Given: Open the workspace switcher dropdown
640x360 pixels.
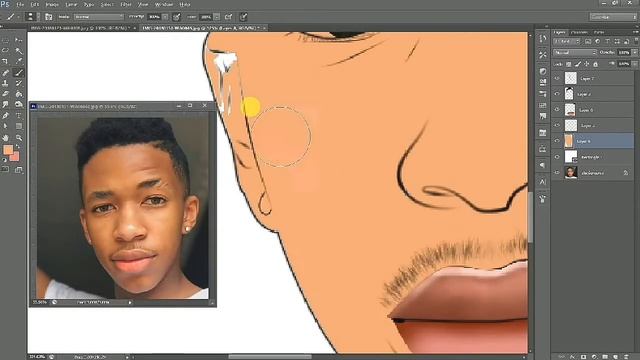Looking at the screenshot, I should coord(613,17).
